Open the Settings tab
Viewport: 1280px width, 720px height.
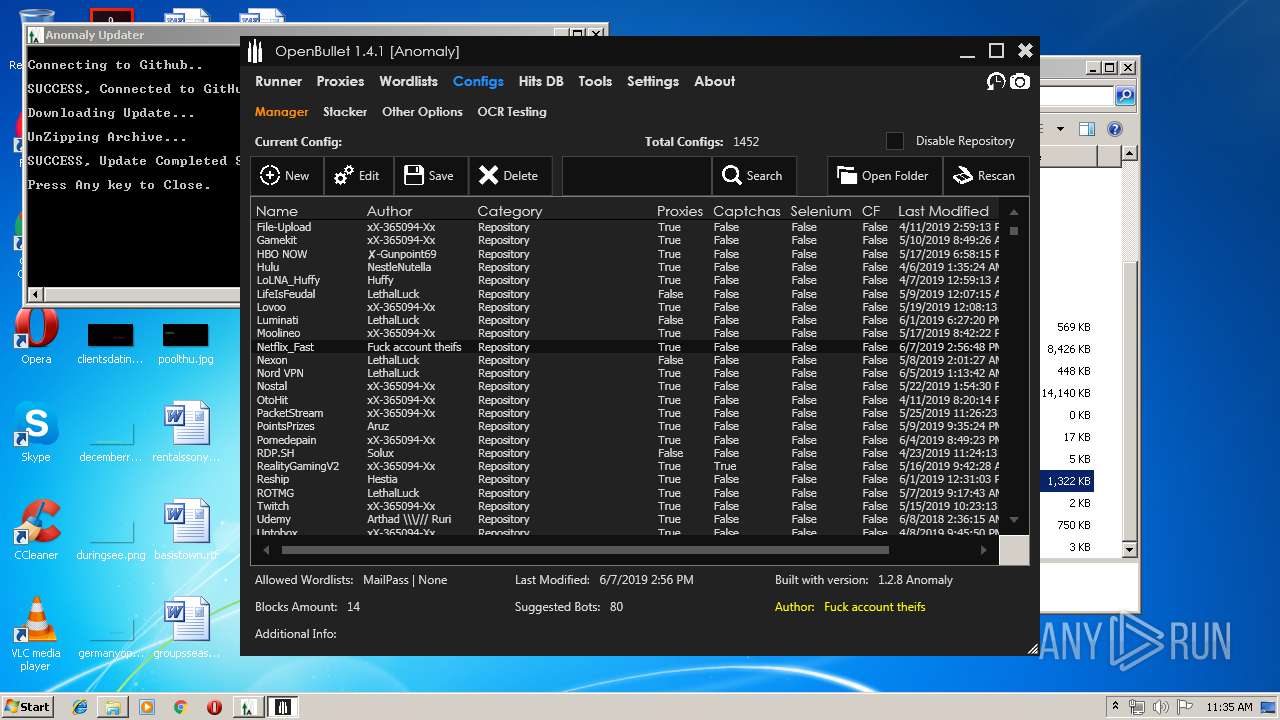(653, 81)
